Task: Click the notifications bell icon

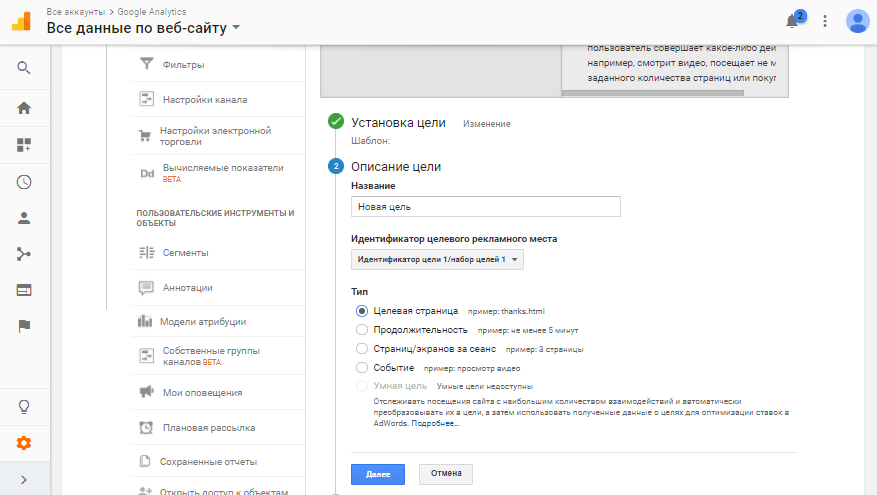Action: [793, 21]
